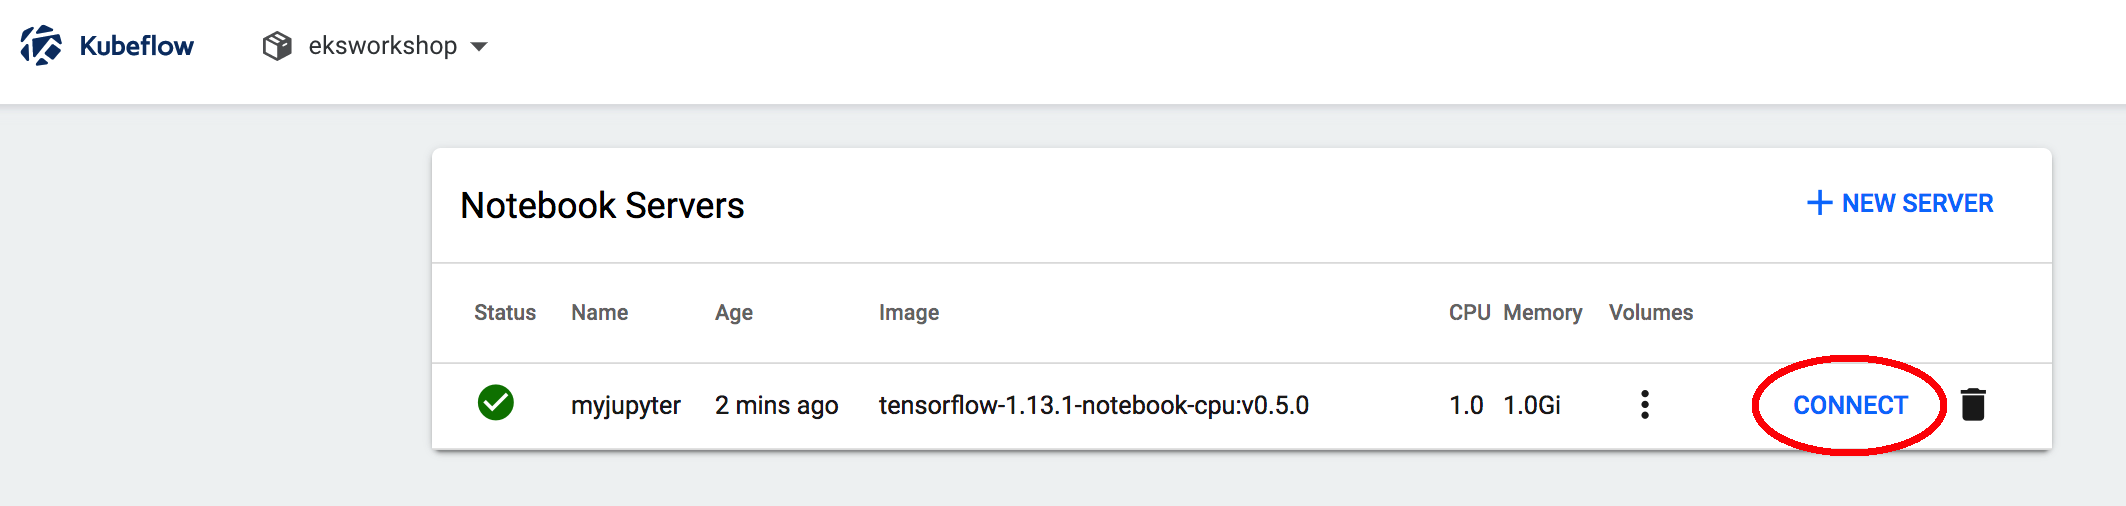Viewport: 2126px width, 506px height.
Task: Select the Name column header
Action: click(599, 313)
